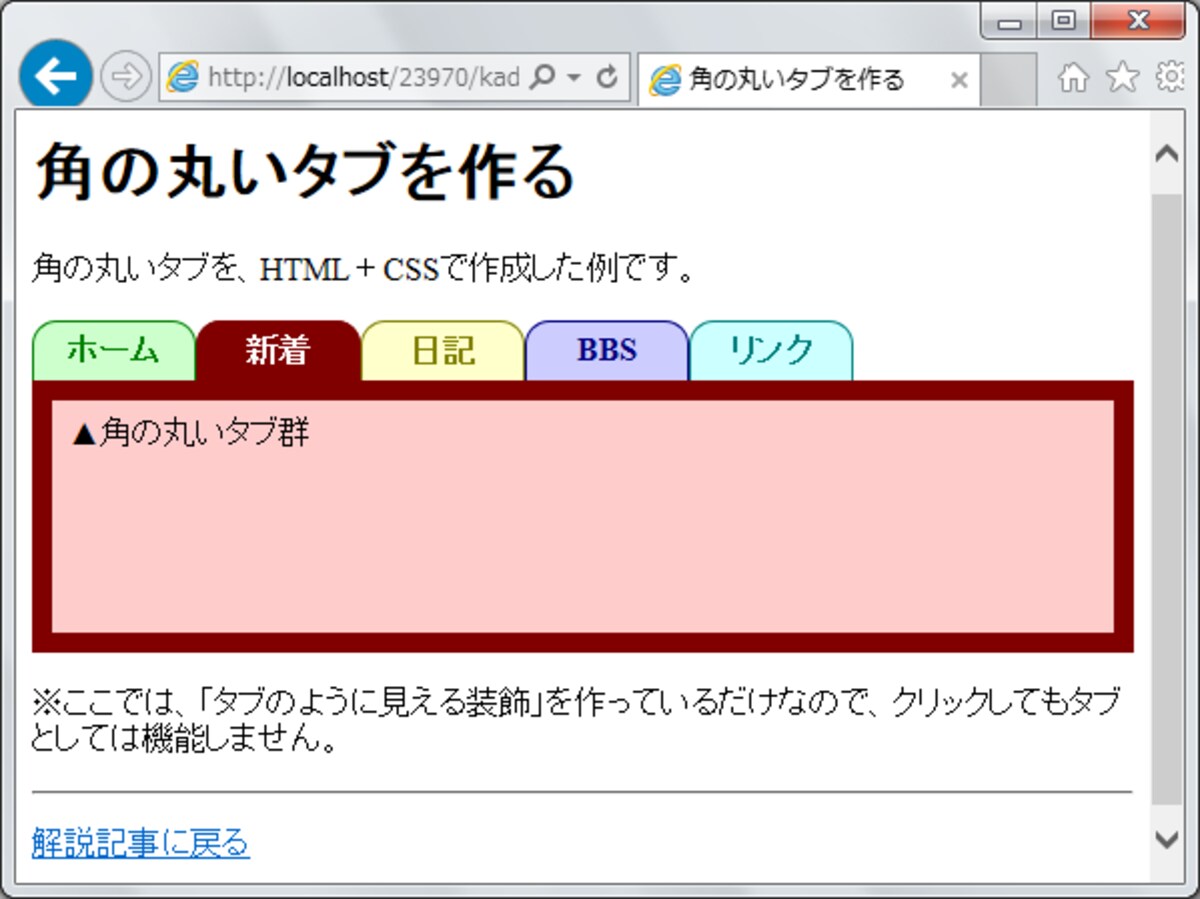Go back with the blue back arrow
Image resolution: width=1200 pixels, height=899 pixels.
tap(55, 77)
